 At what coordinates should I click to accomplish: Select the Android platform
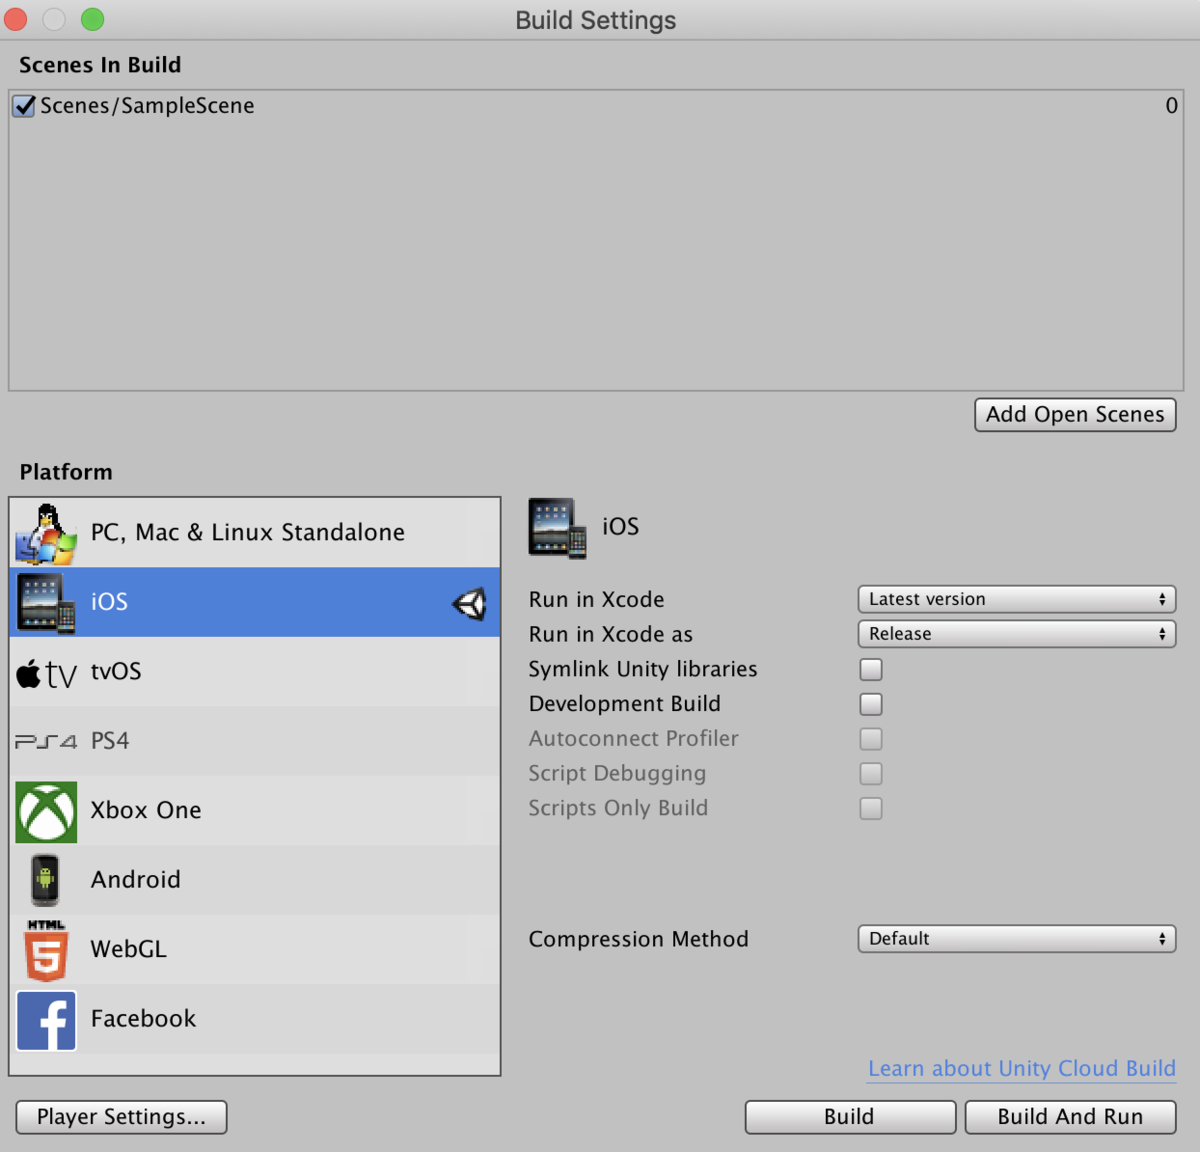coord(255,880)
